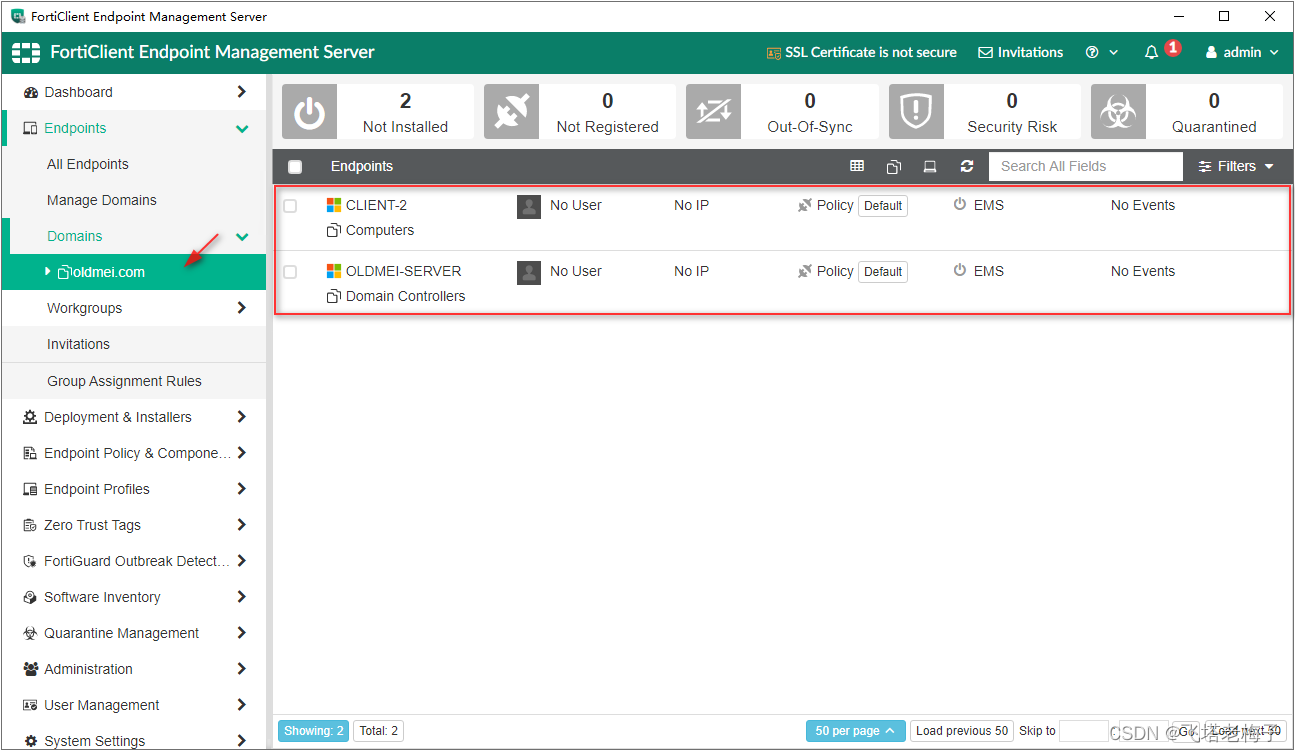Expand the Administration chevron
Screen dimensions: 1295x752
click(x=242, y=669)
